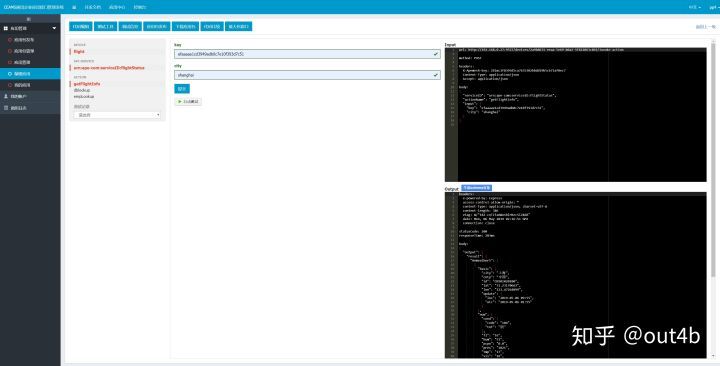Select the red com.ape service ID entry
The height and width of the screenshot is (366, 720).
(109, 68)
